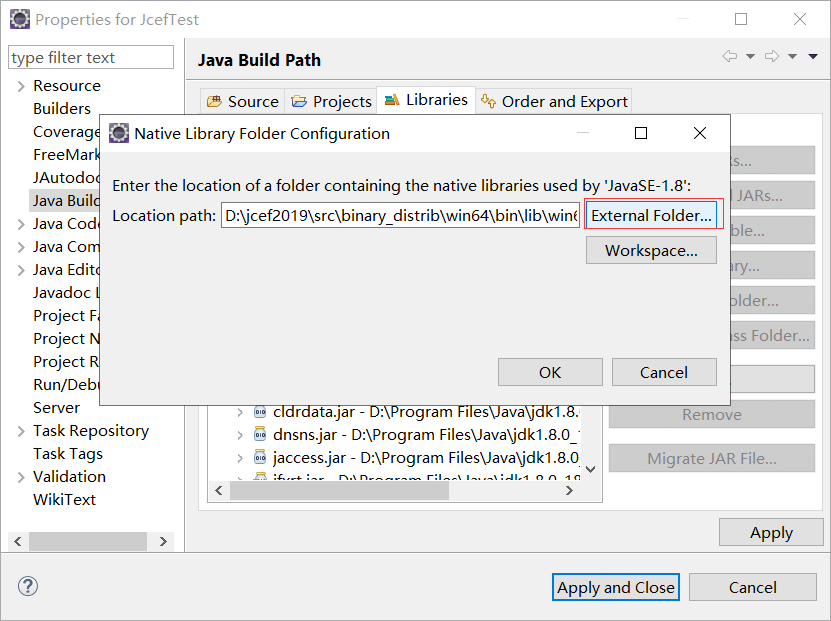This screenshot has width=831, height=621.
Task: Expand the Task Repository node
Action: (20, 431)
